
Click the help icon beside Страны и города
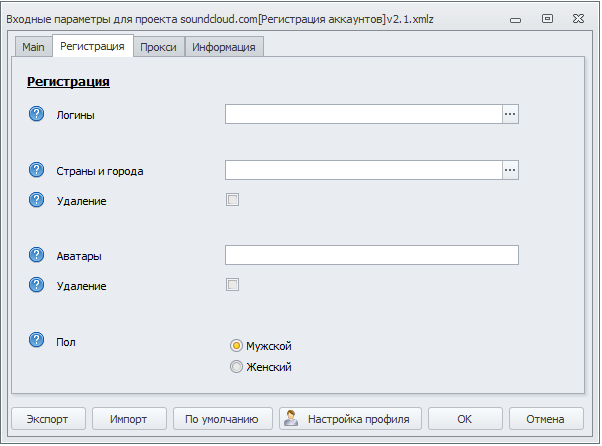click(x=38, y=170)
